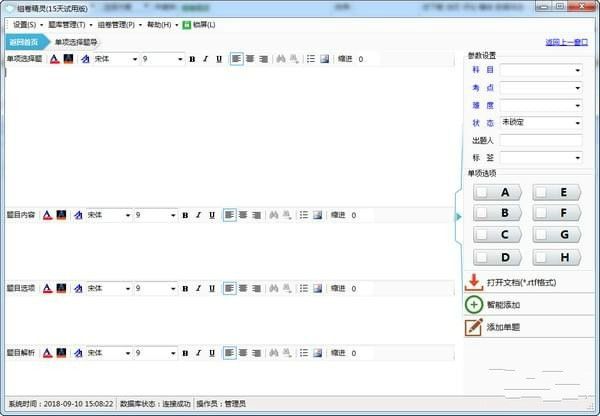Click insert image icon in 题目内容 toolbar

coord(317,215)
